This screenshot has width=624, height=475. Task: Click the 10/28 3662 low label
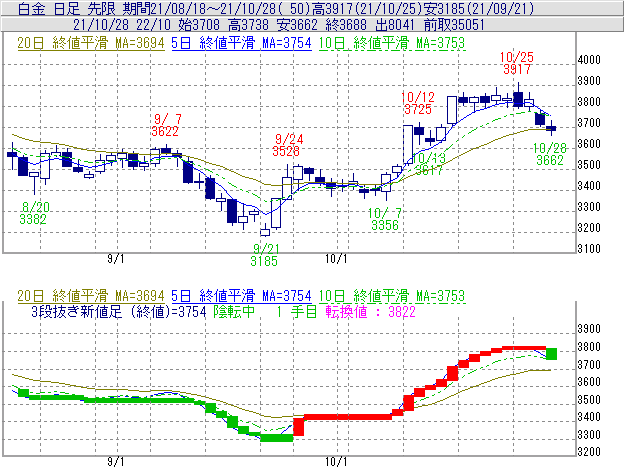tap(550, 154)
